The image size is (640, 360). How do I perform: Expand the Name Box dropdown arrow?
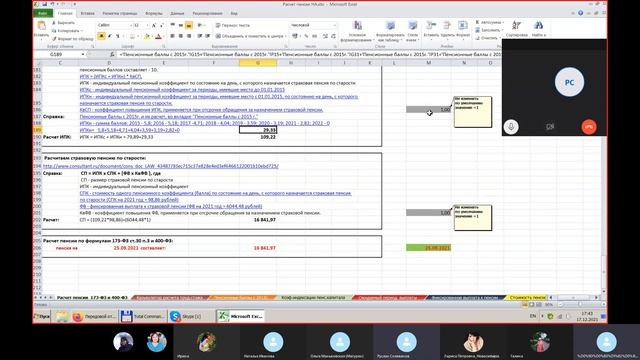click(83, 54)
